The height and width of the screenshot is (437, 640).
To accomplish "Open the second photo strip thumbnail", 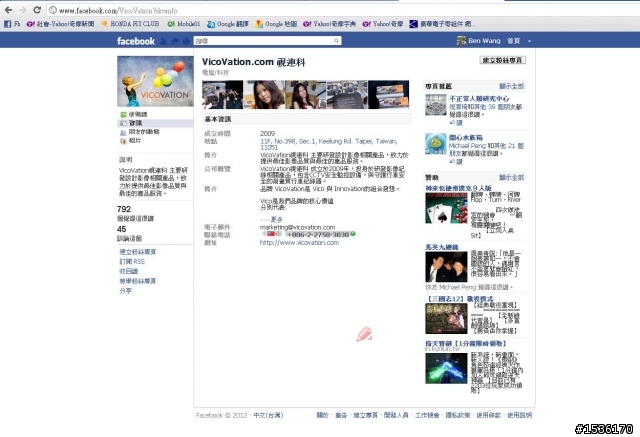I will [x=264, y=95].
